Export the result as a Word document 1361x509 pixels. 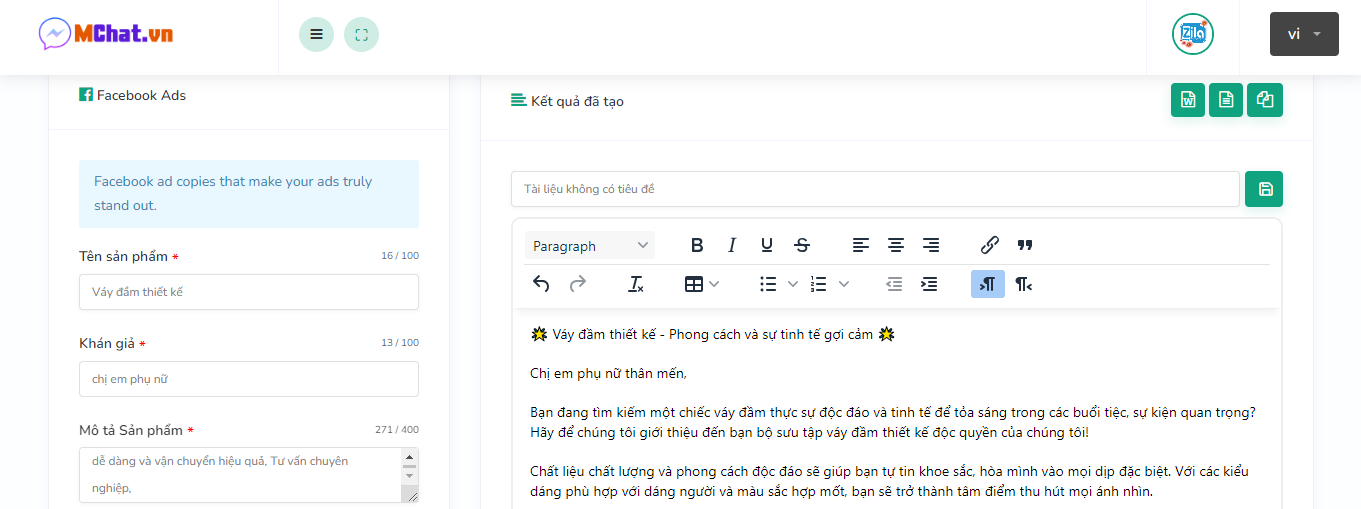(1188, 100)
